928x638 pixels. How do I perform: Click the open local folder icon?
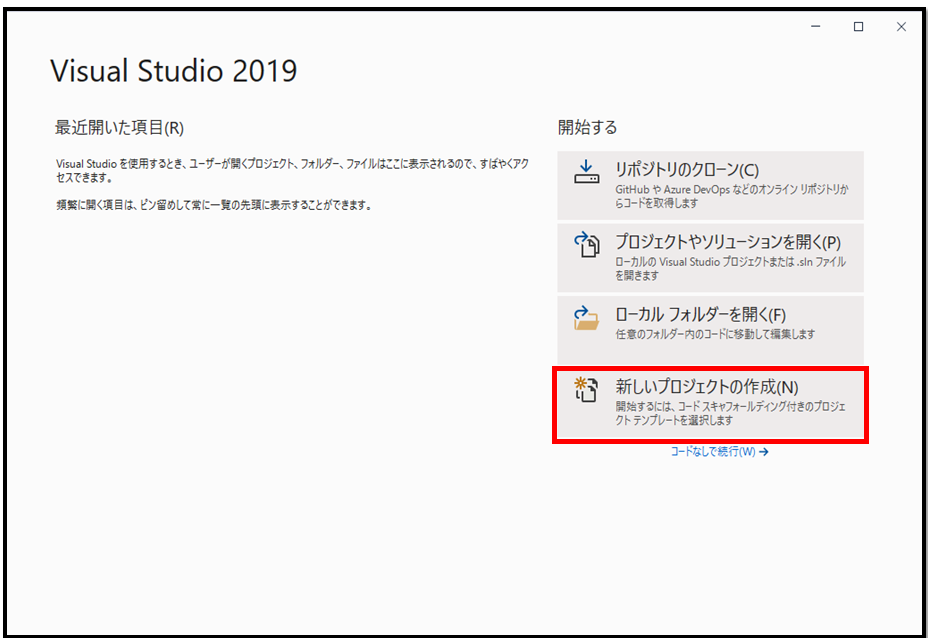[x=586, y=318]
